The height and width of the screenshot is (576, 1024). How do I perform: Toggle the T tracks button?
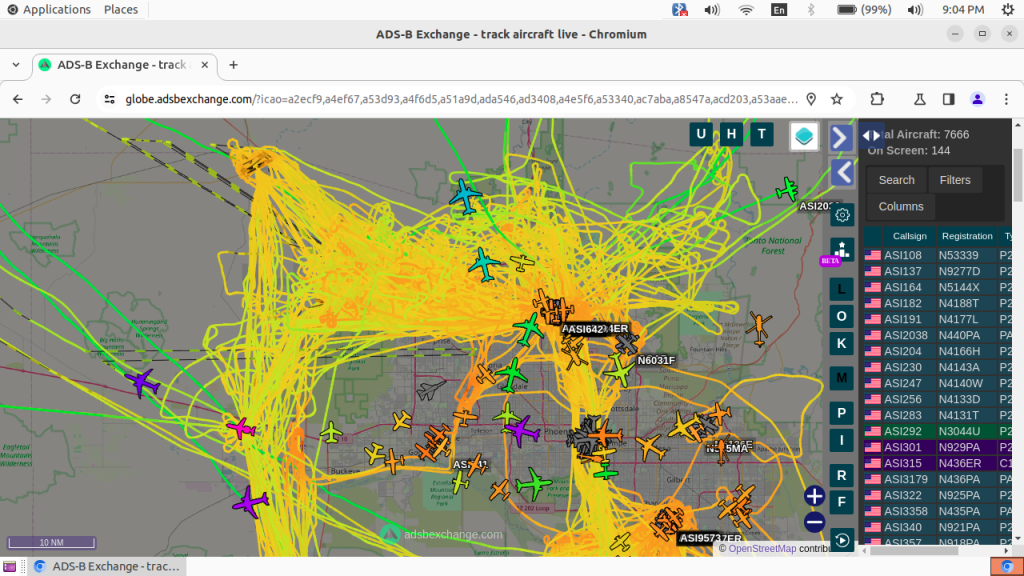[761, 135]
